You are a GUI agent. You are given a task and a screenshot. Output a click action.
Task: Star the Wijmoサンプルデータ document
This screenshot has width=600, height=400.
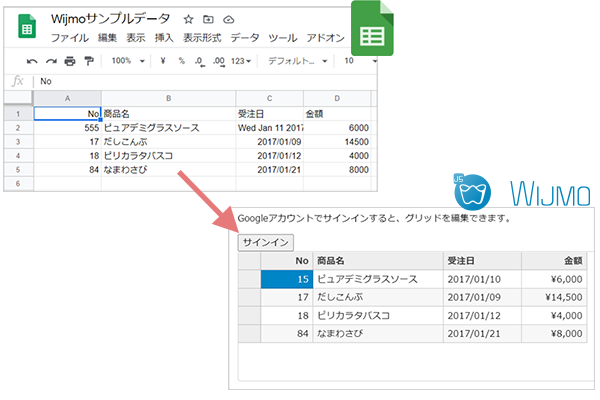click(x=188, y=19)
